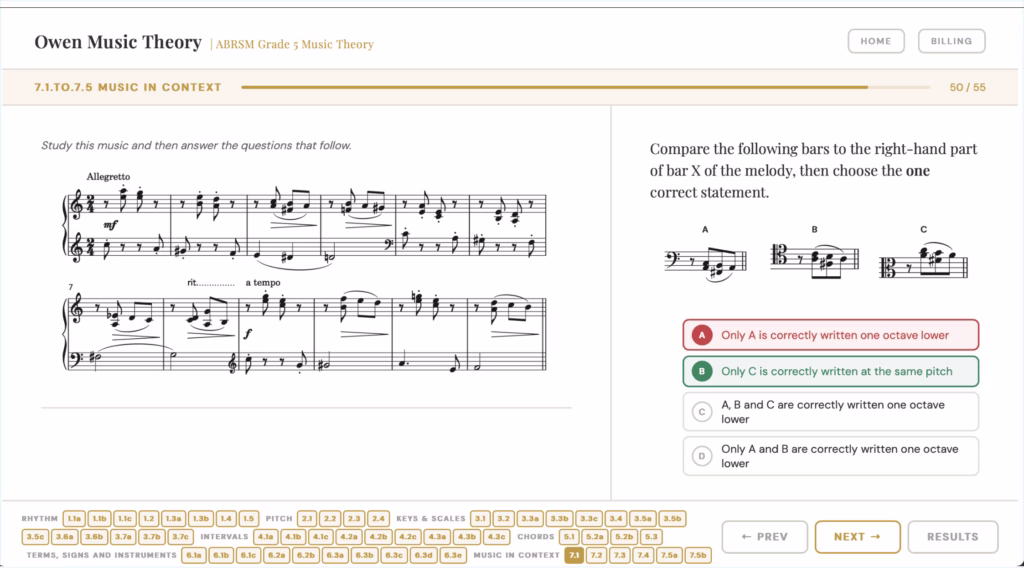Open section 3.7b

(152, 537)
